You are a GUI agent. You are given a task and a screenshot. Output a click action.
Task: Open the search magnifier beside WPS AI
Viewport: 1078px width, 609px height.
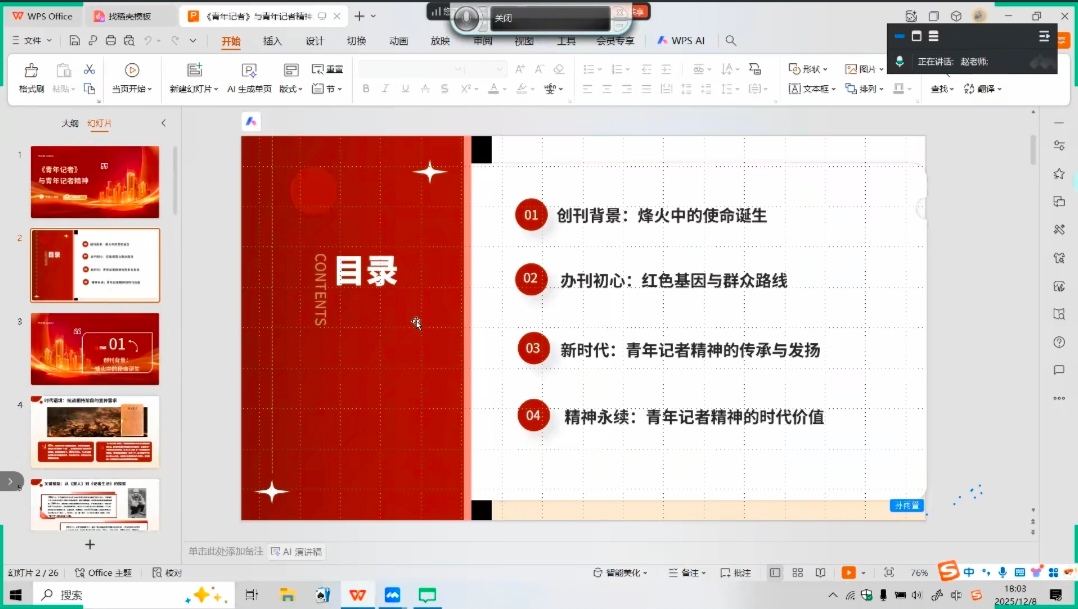pos(731,41)
